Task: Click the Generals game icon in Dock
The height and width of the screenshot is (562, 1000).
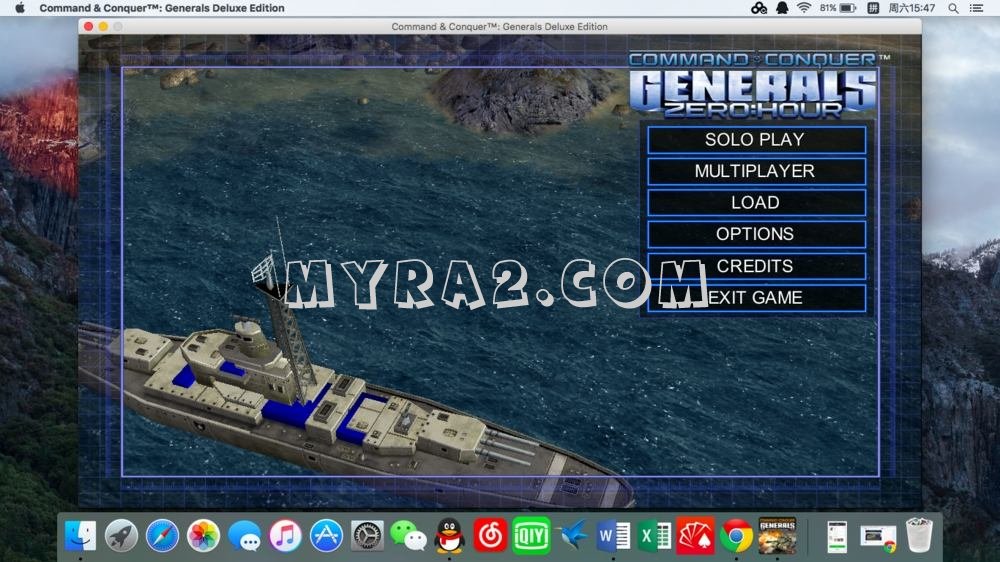Action: [777, 535]
